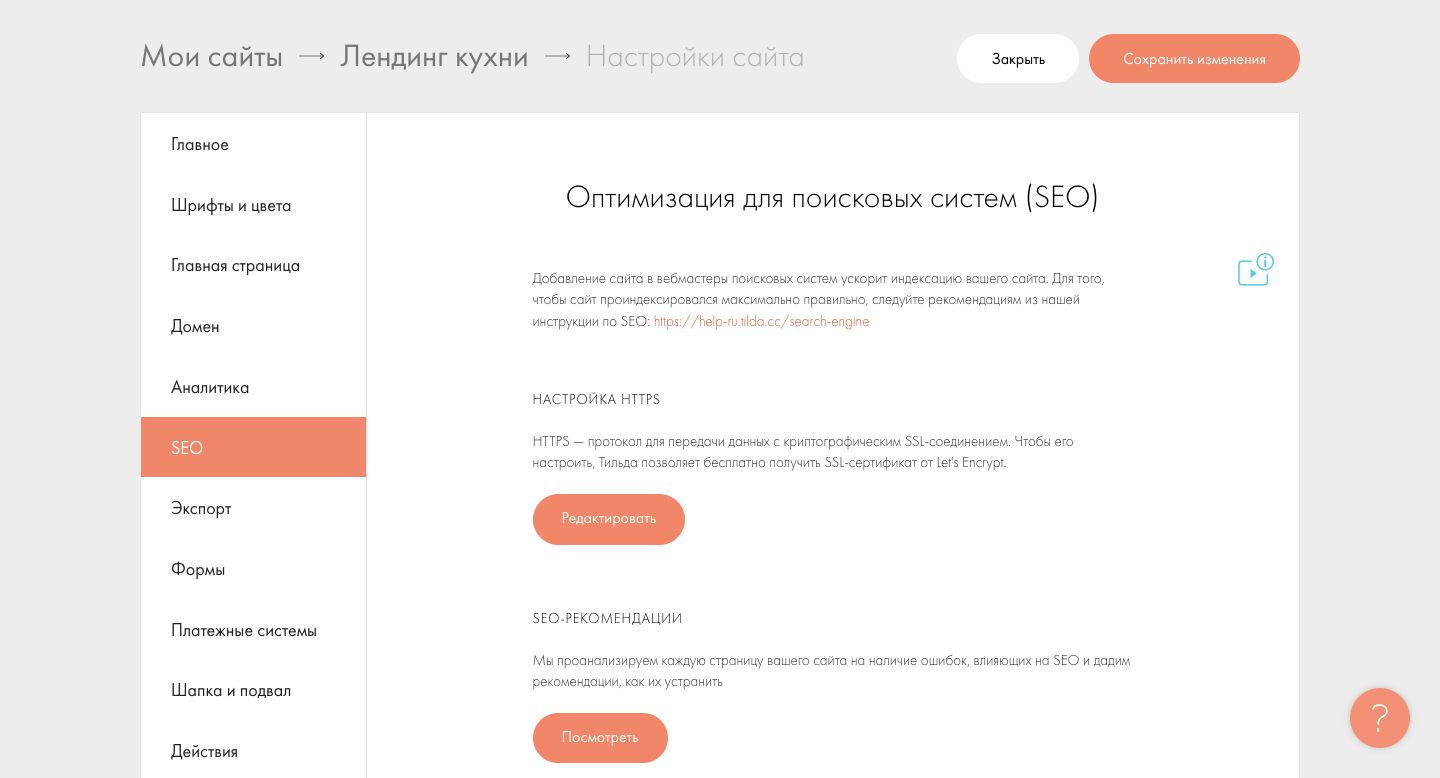Select Шапка и подвал in sidebar
This screenshot has height=778, width=1440.
pos(231,691)
